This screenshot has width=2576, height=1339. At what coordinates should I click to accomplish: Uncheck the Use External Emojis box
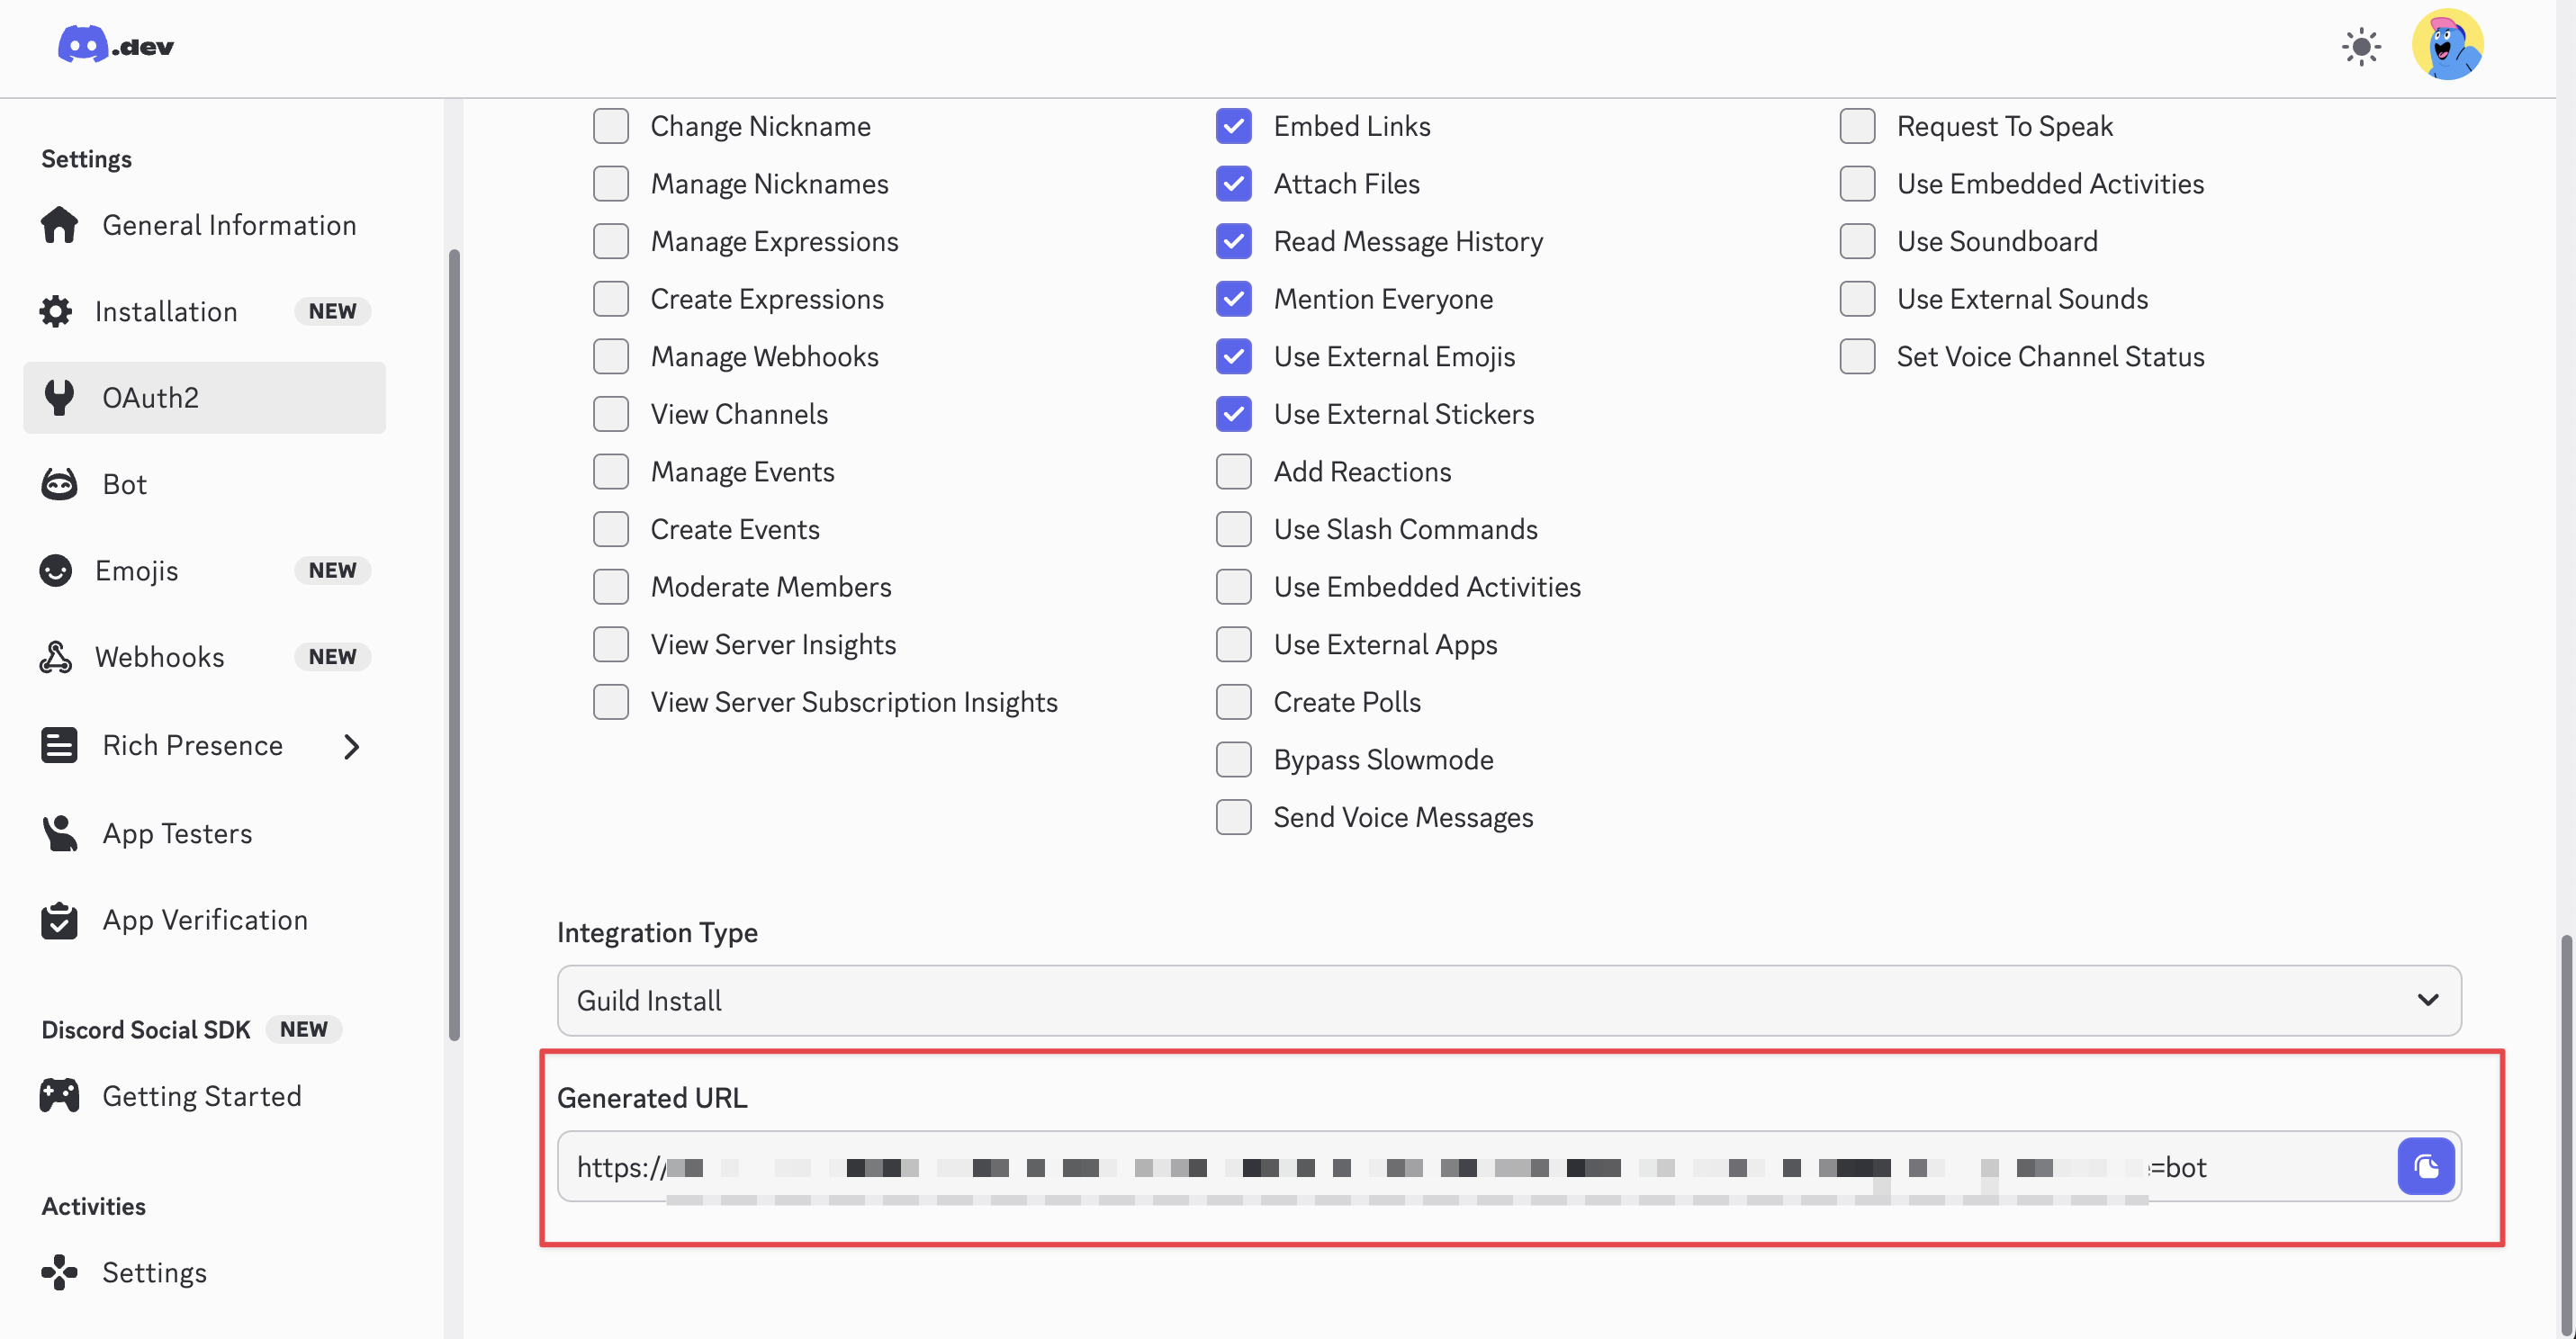1234,357
